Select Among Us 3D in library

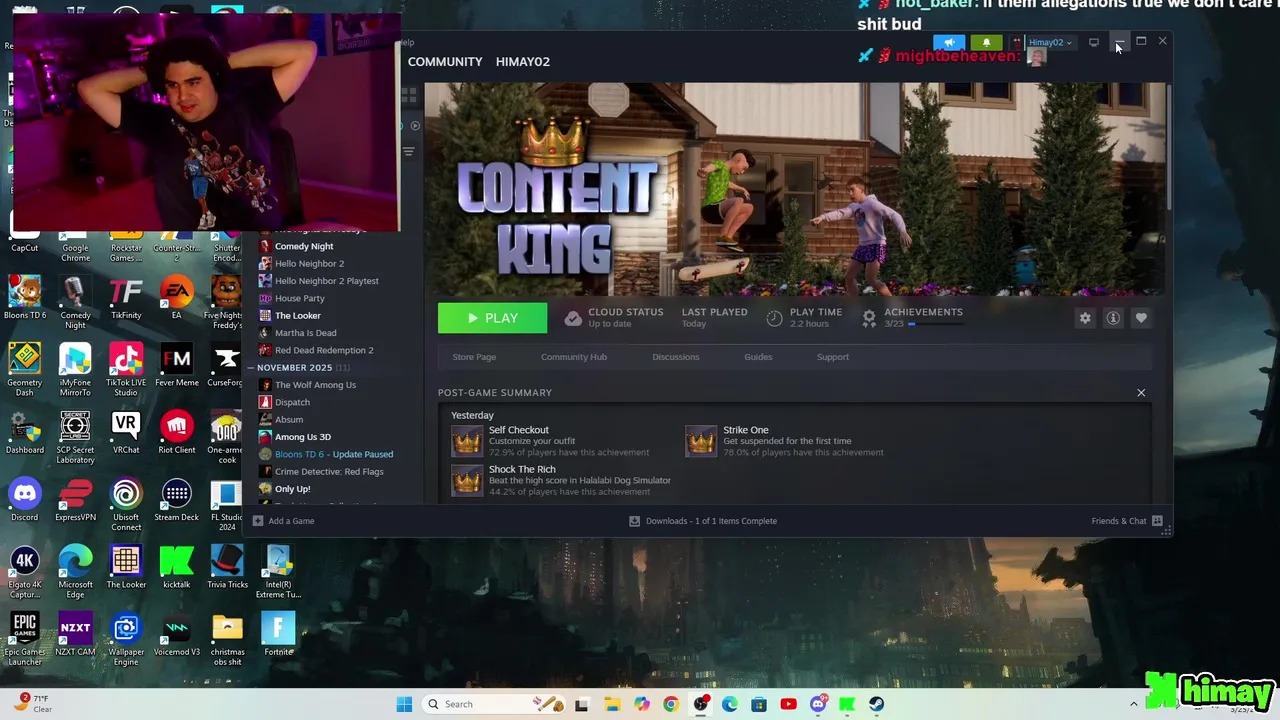tap(302, 437)
